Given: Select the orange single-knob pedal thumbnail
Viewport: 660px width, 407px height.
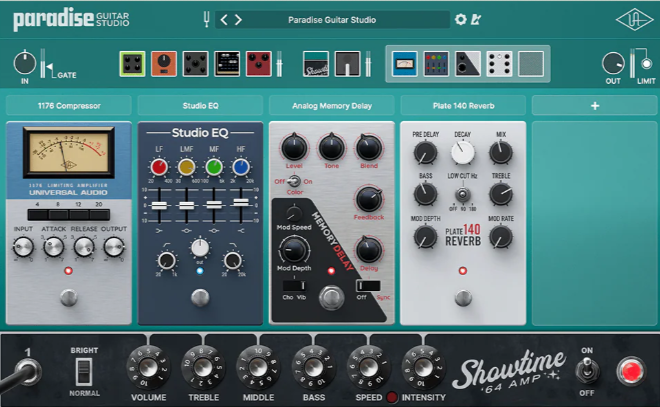Looking at the screenshot, I should (x=164, y=64).
